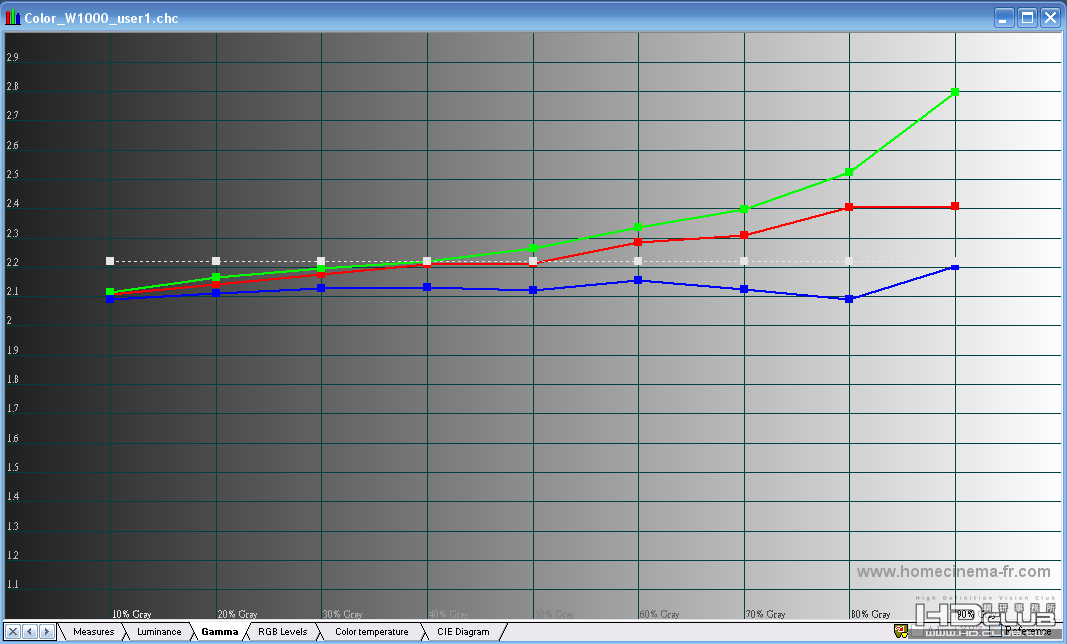Image resolution: width=1067 pixels, height=644 pixels.
Task: Click the '2.2' gamma axis value
Action: pos(12,262)
